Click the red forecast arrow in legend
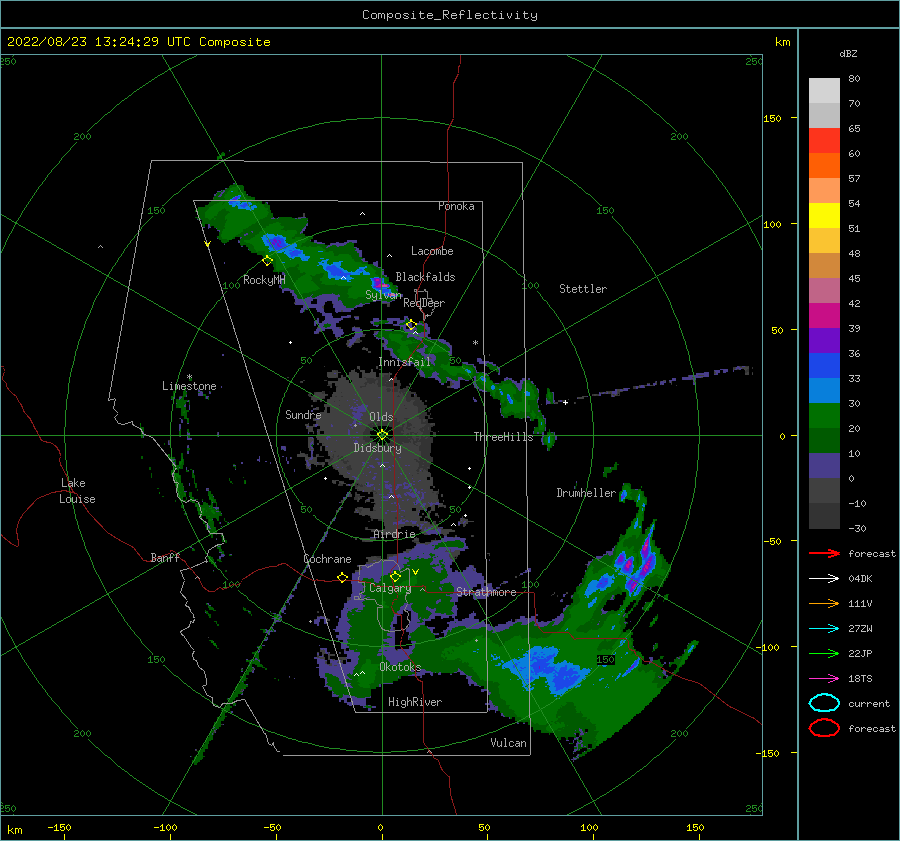900x841 pixels. [824, 553]
